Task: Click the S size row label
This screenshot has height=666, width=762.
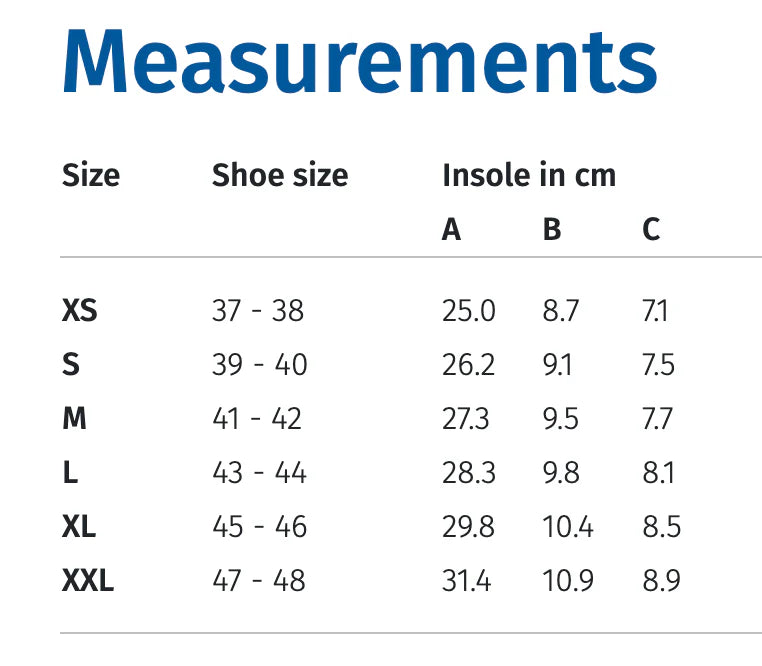Action: coord(70,365)
